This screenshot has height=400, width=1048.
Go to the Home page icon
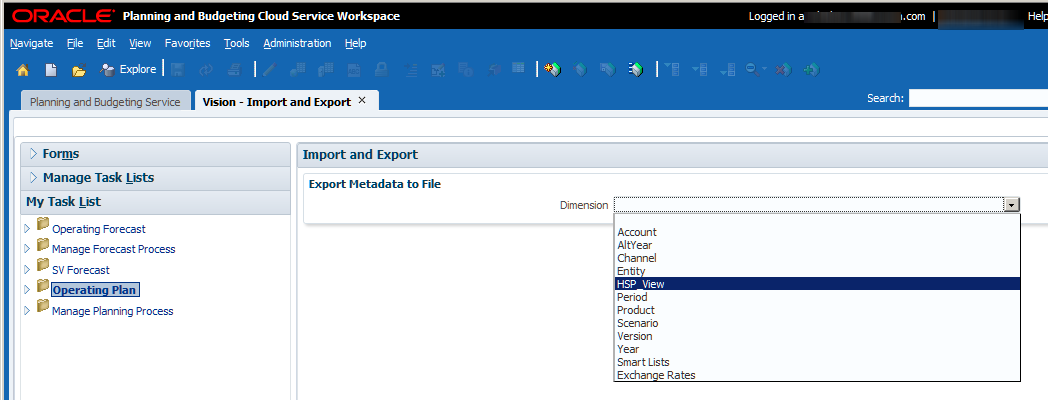pos(23,70)
